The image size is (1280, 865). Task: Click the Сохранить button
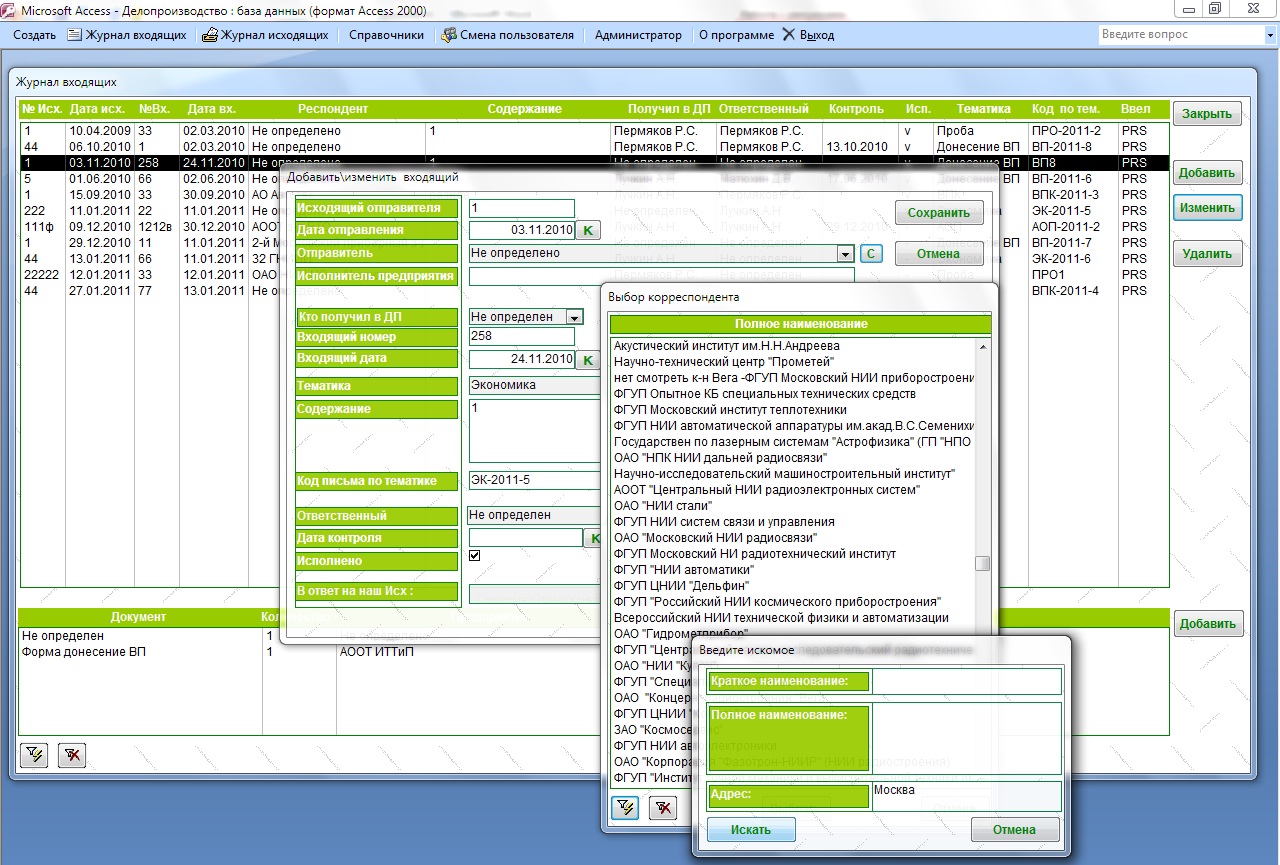[939, 213]
